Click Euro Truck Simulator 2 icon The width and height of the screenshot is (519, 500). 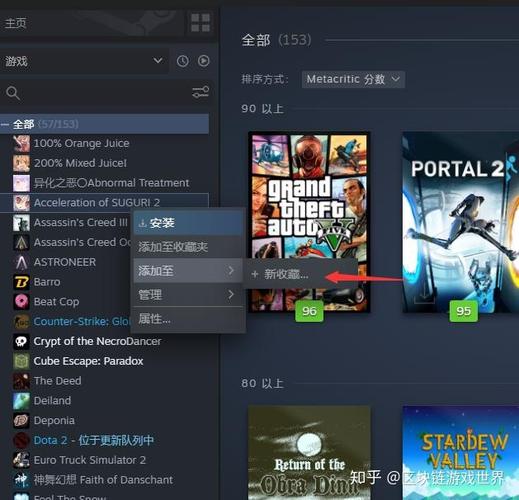(x=21, y=460)
